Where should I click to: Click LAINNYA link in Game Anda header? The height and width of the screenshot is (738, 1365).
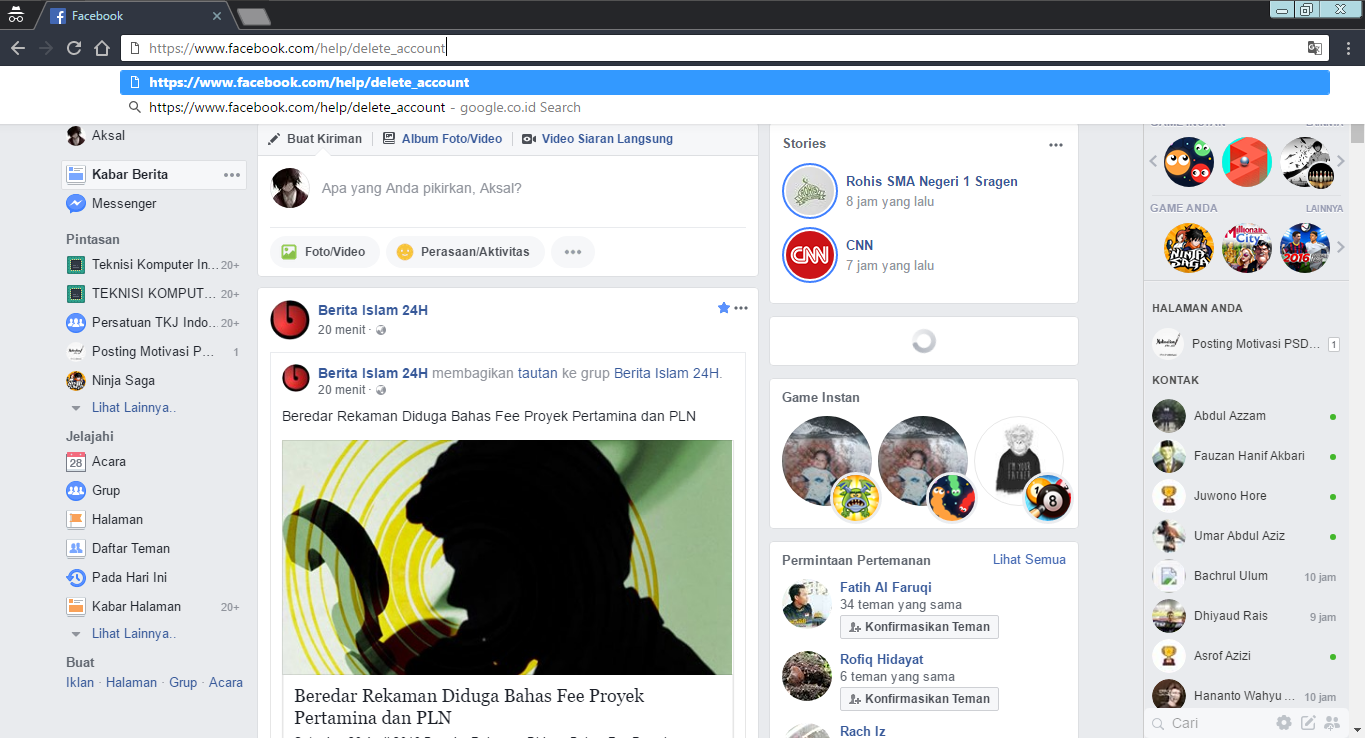click(x=1324, y=208)
